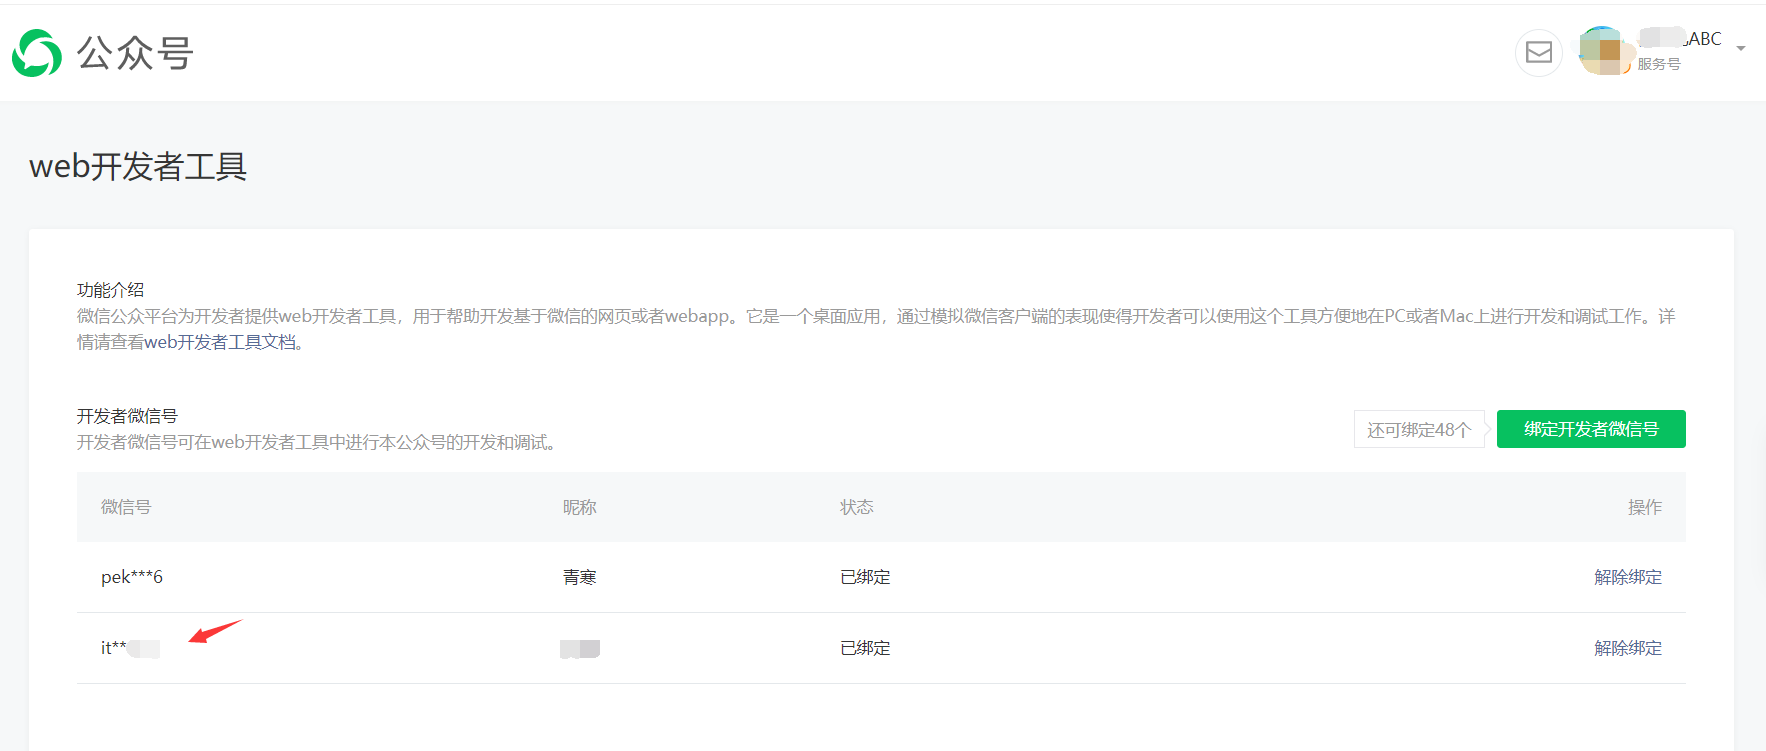Click the 绑定开发者微信号 button
This screenshot has width=1766, height=751.
1591,429
